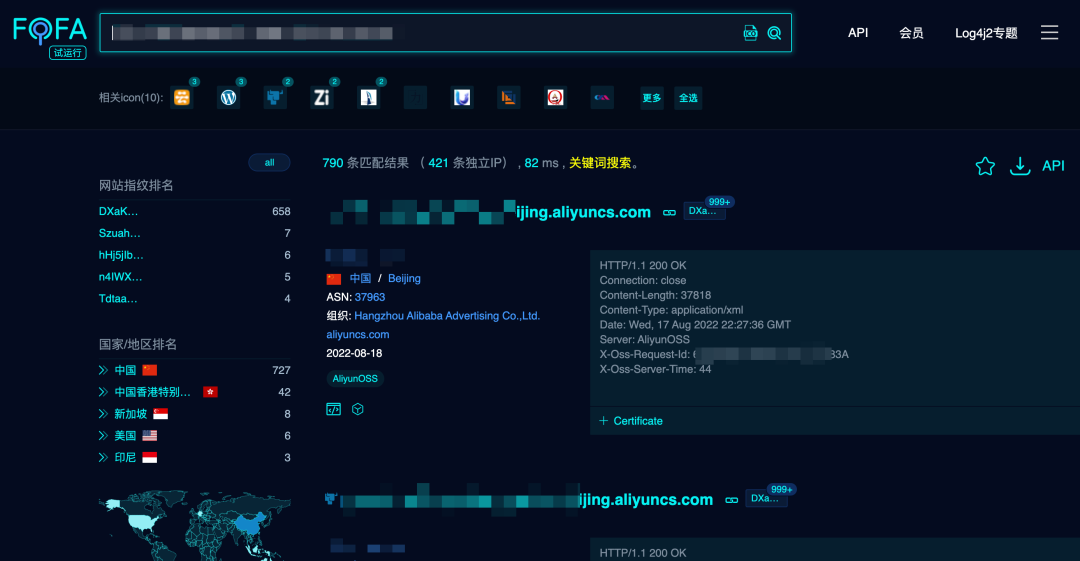Filter by Szuah fingerprint
Viewport: 1080px width, 561px height.
point(119,233)
